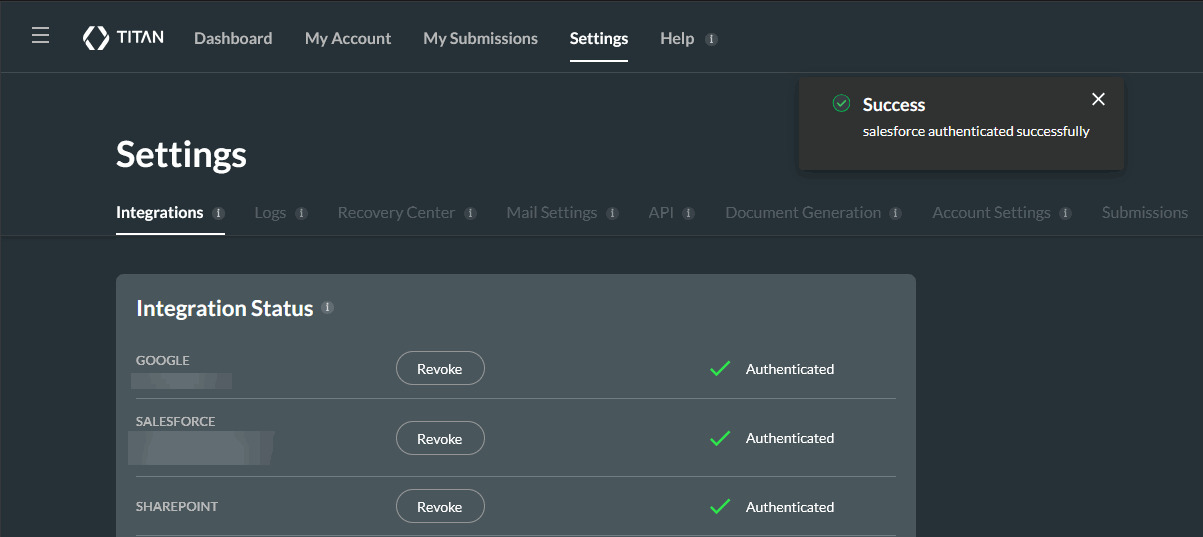Screen dimensions: 1203x537
Task: Switch to the Logs tab
Action: click(270, 212)
